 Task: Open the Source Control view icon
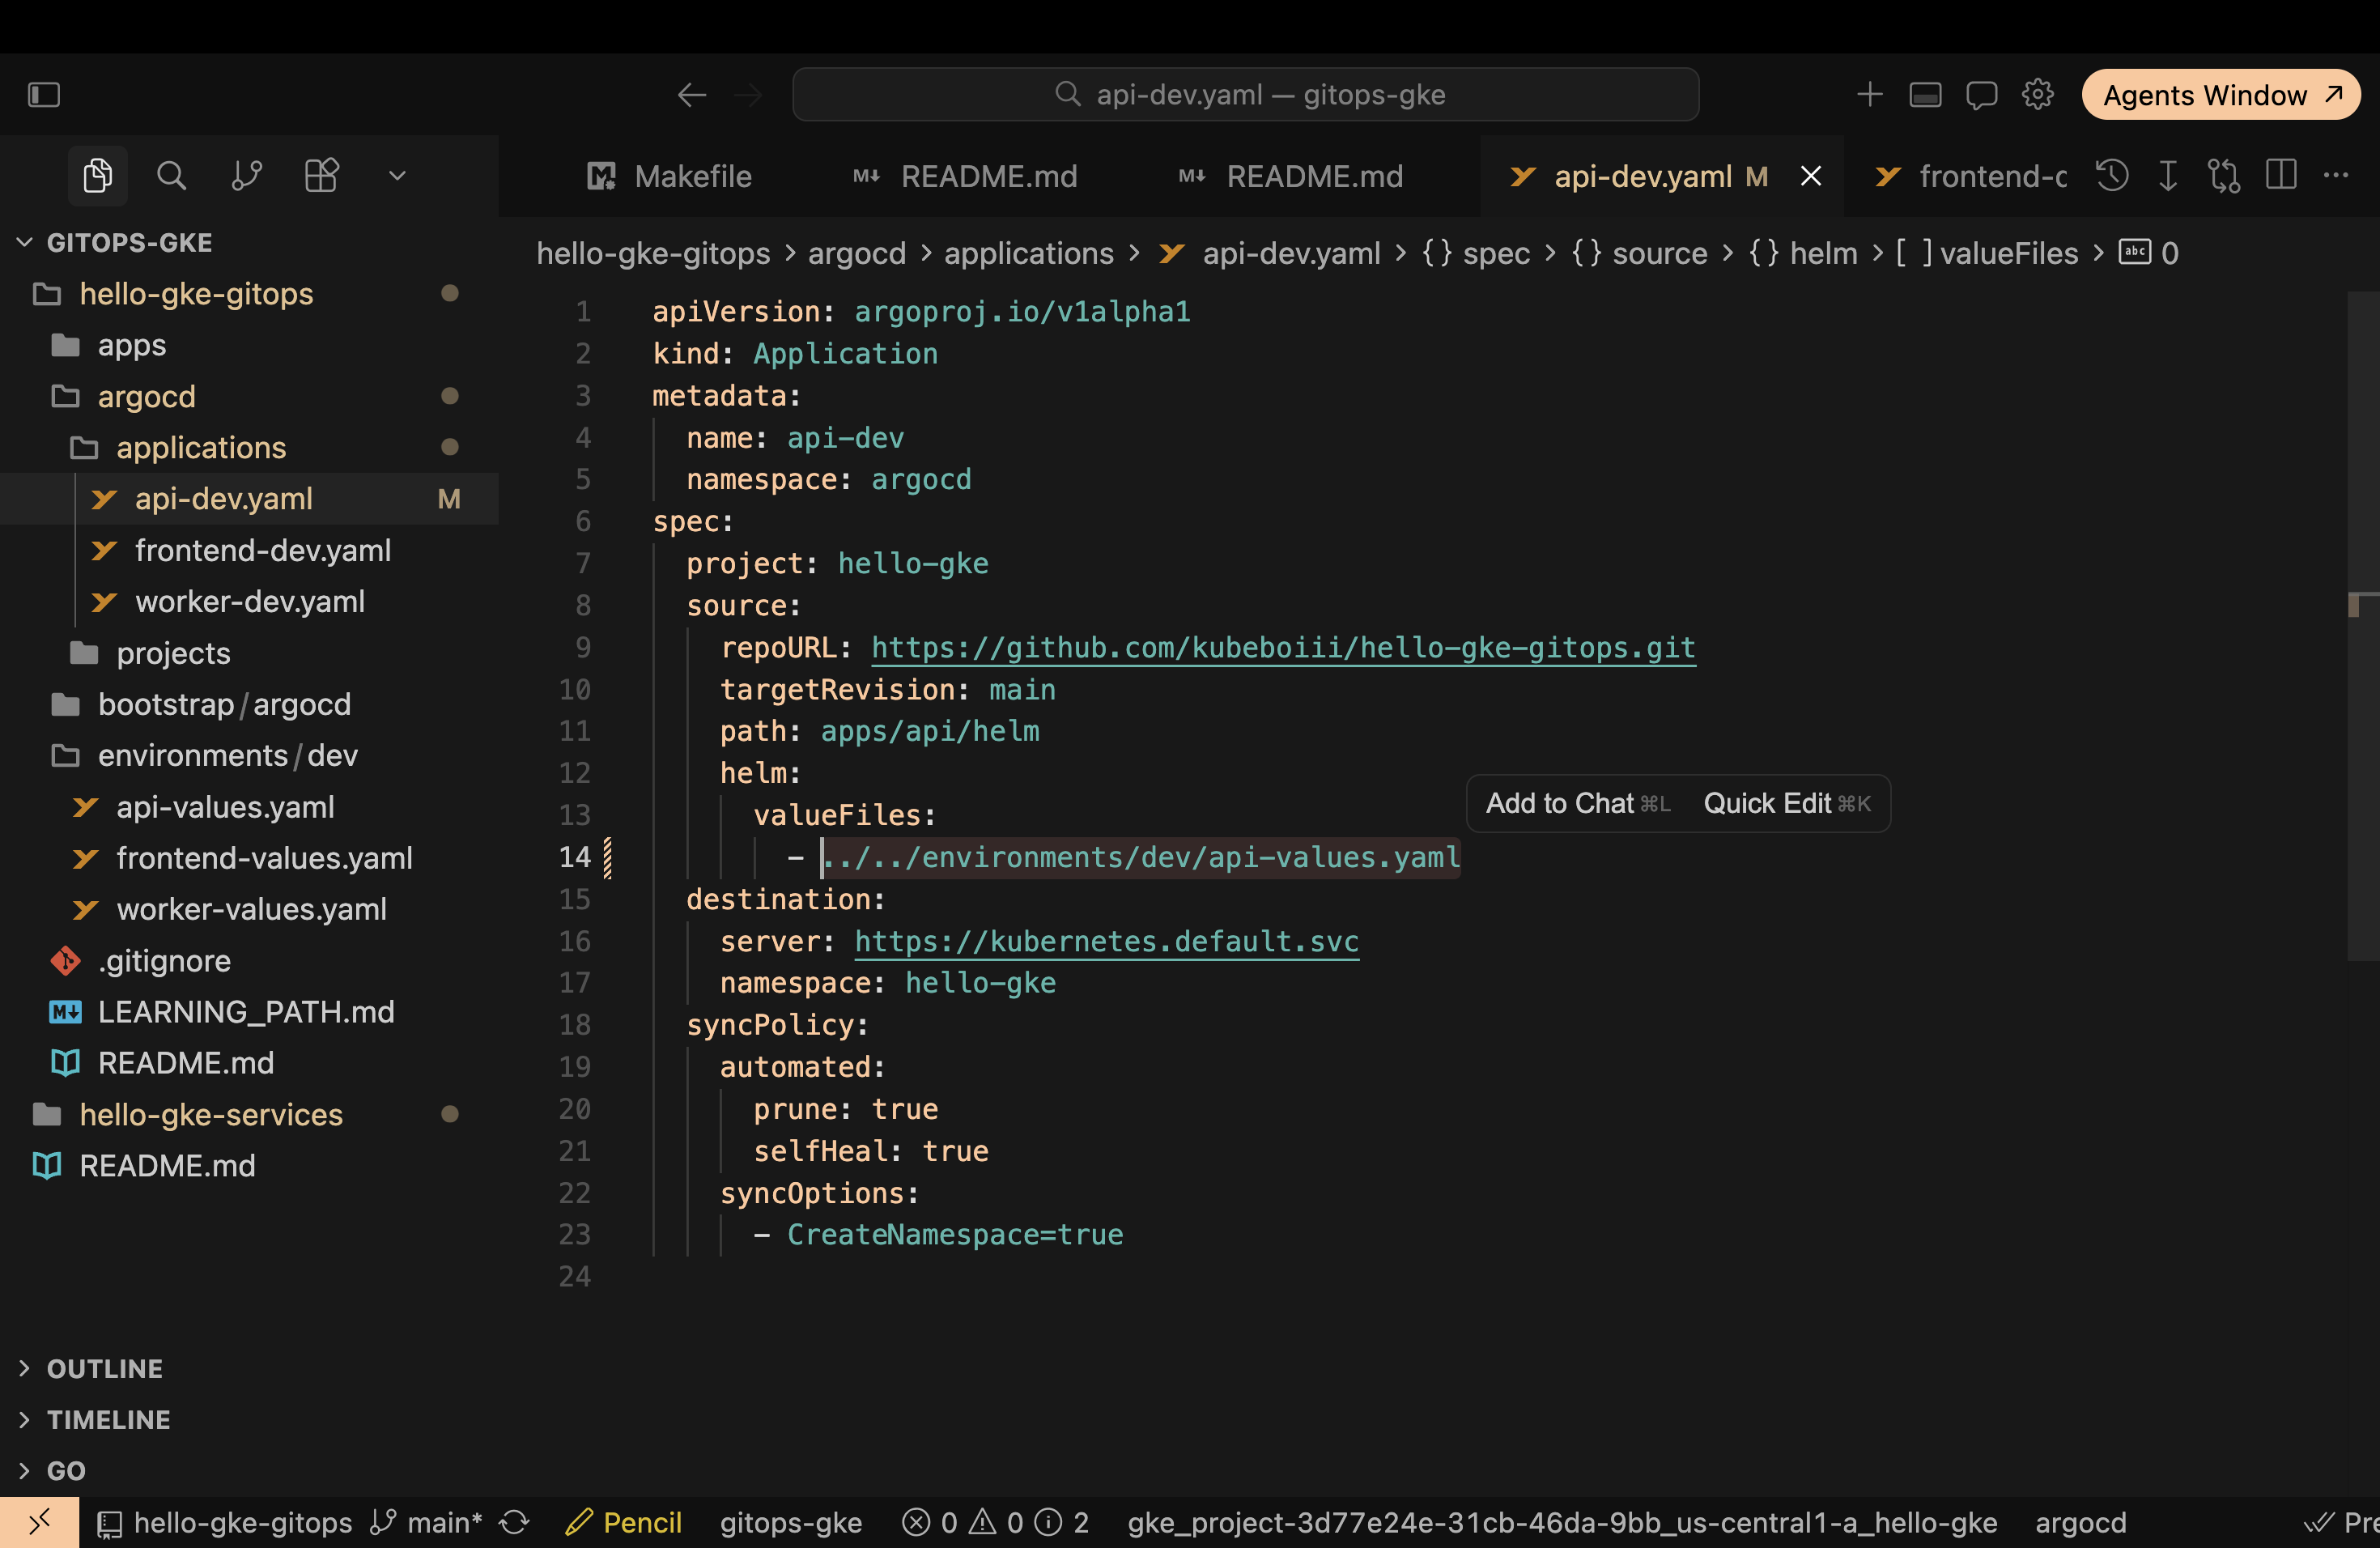246,176
